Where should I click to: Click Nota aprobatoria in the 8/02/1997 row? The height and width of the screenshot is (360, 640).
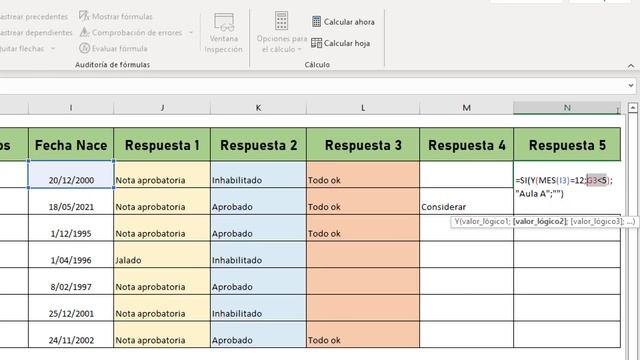click(162, 281)
